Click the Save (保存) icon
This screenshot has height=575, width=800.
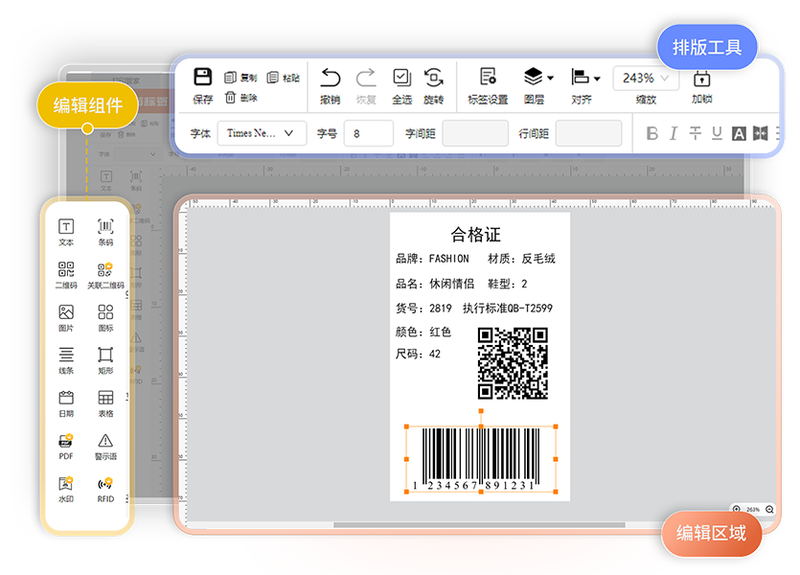(203, 77)
